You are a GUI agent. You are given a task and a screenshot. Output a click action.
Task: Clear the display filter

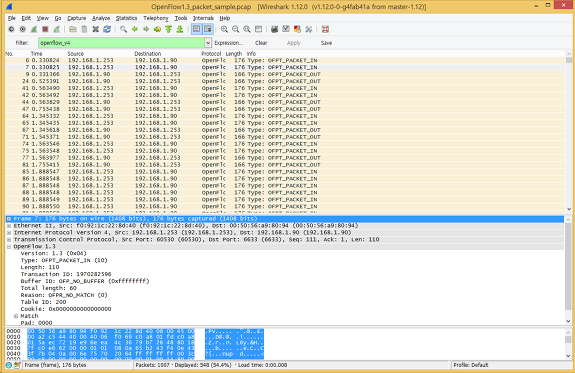click(261, 43)
